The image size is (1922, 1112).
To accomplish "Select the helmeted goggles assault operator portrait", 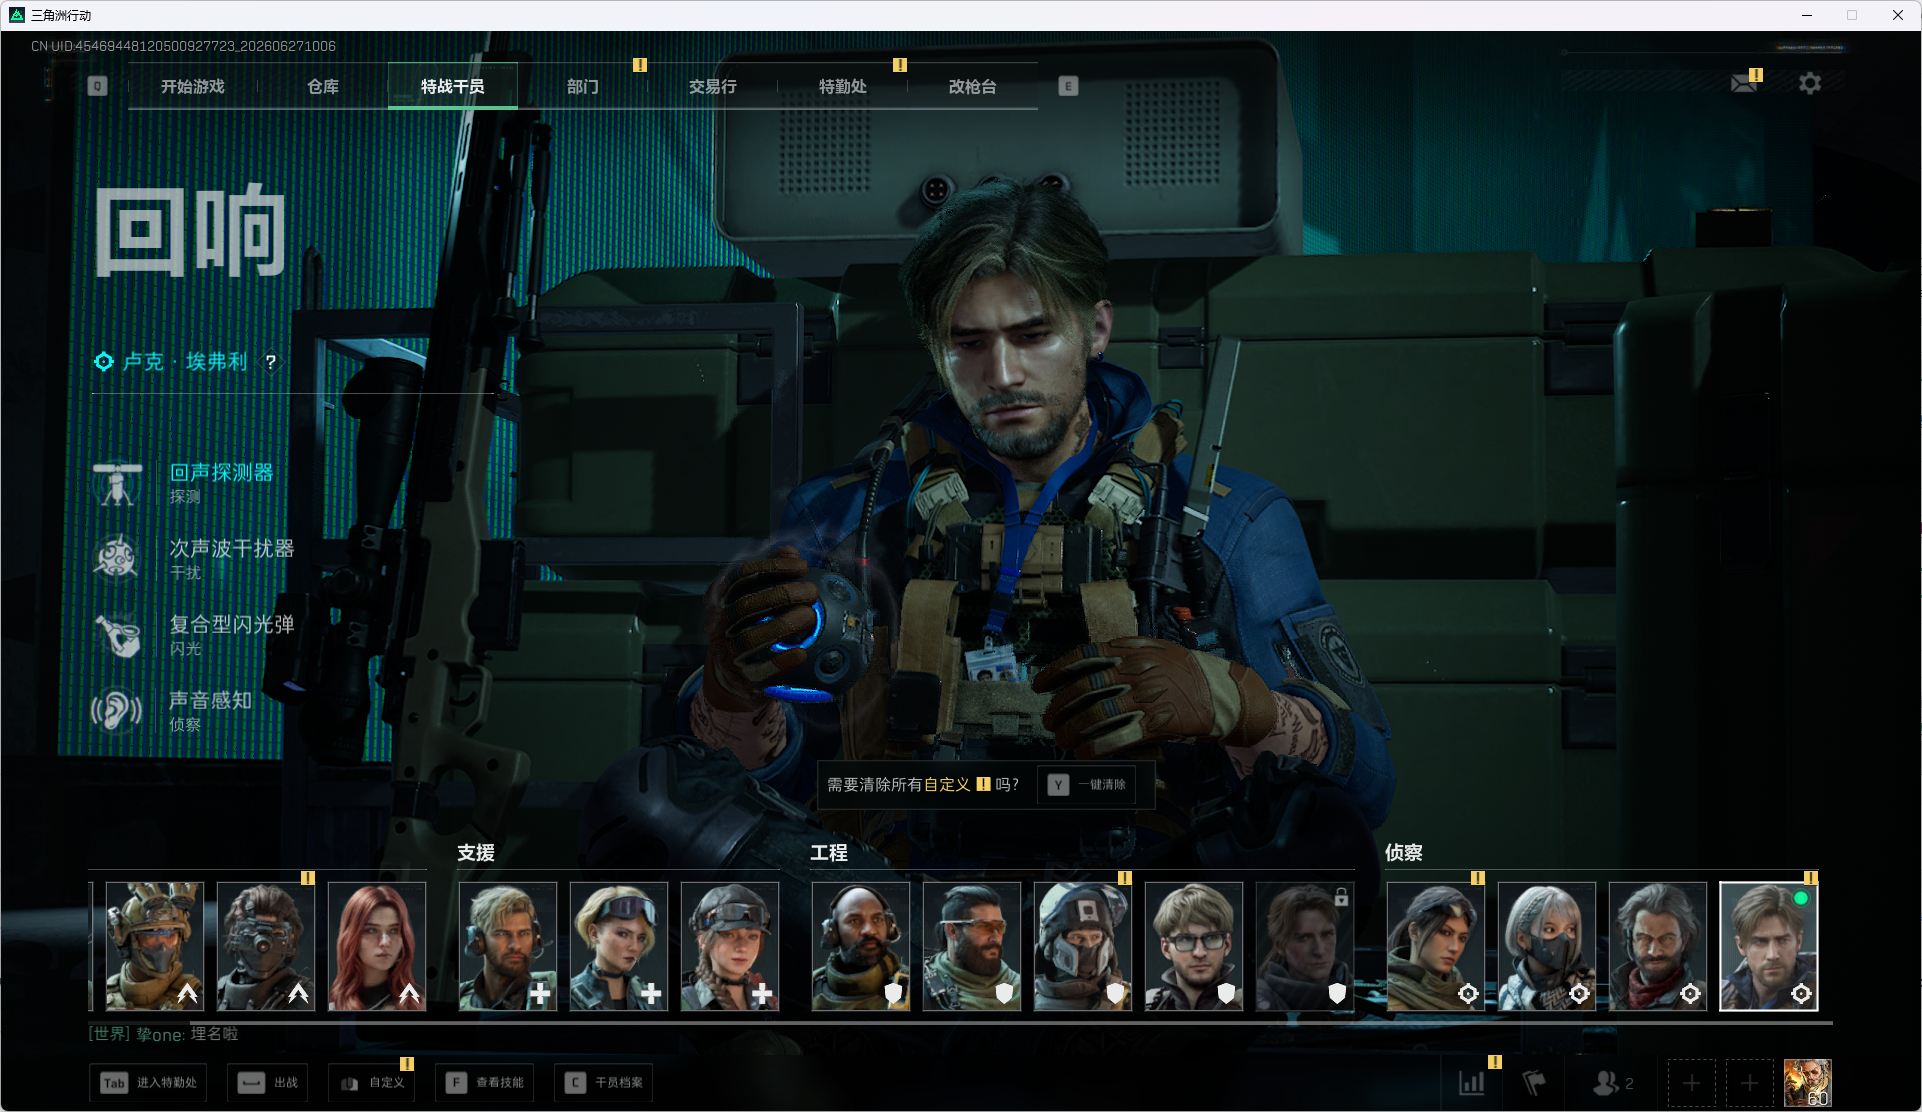I will coord(155,946).
